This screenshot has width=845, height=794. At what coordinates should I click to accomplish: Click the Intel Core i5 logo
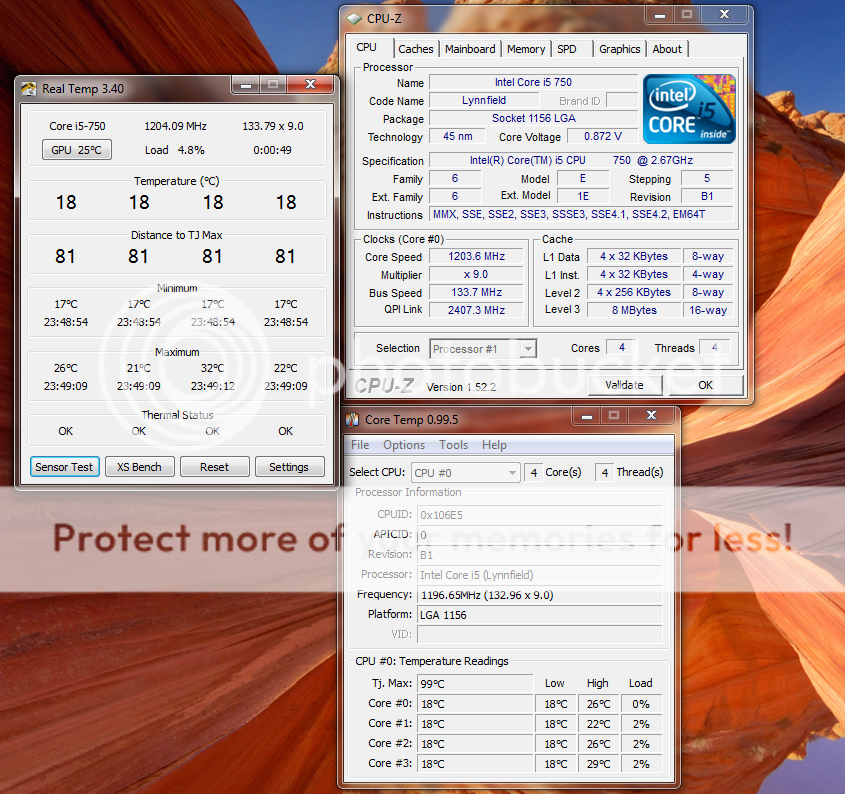coord(689,109)
